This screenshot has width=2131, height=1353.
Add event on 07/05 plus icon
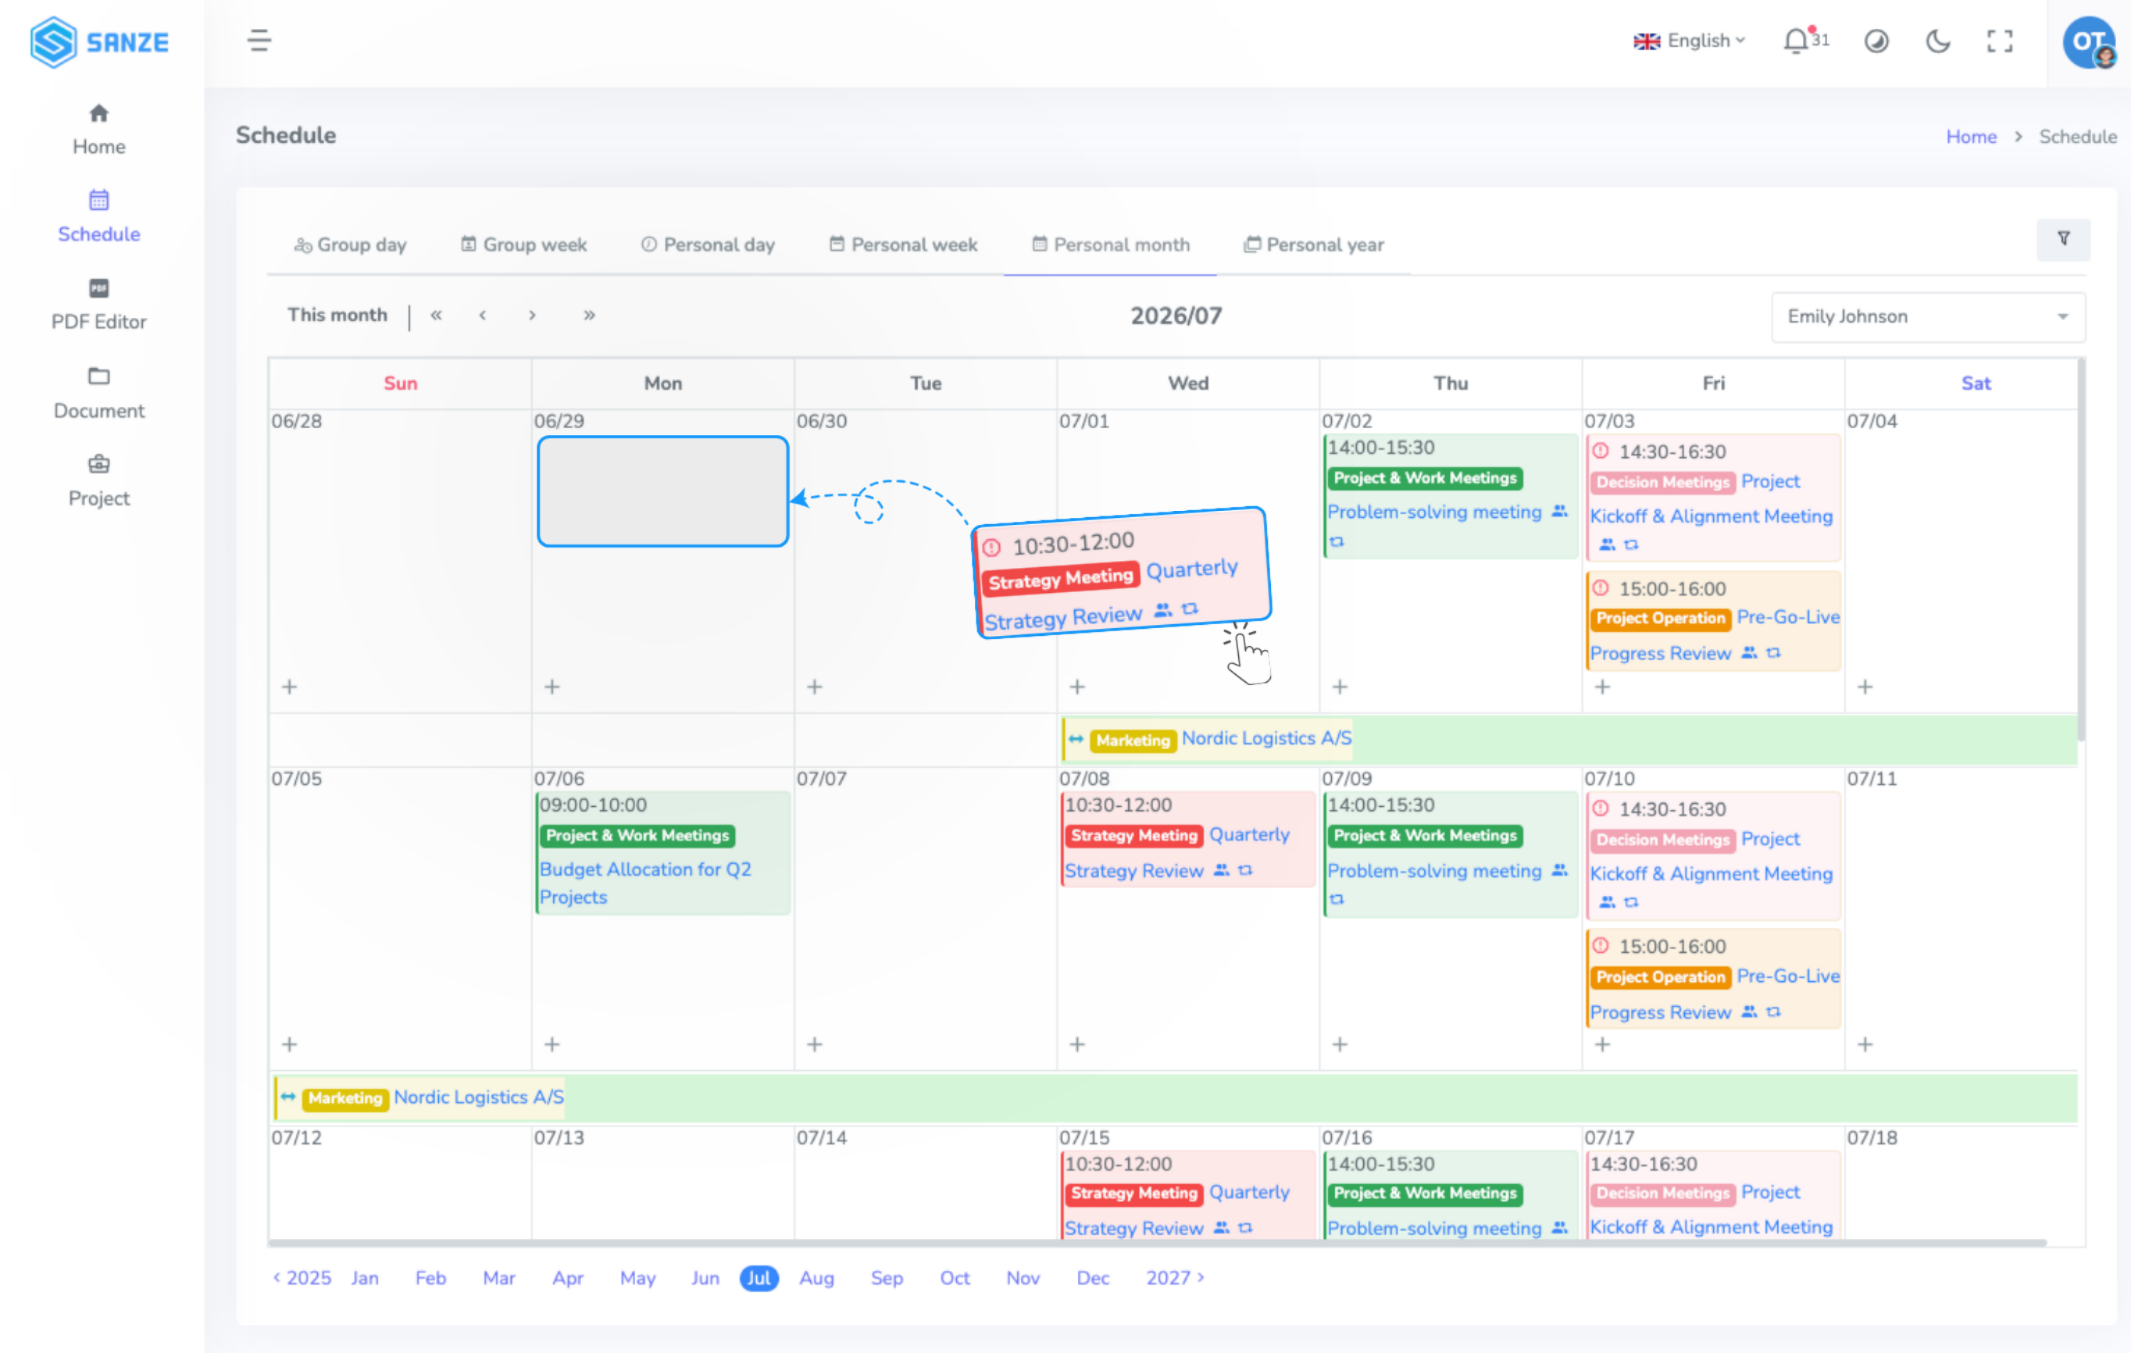click(290, 1044)
